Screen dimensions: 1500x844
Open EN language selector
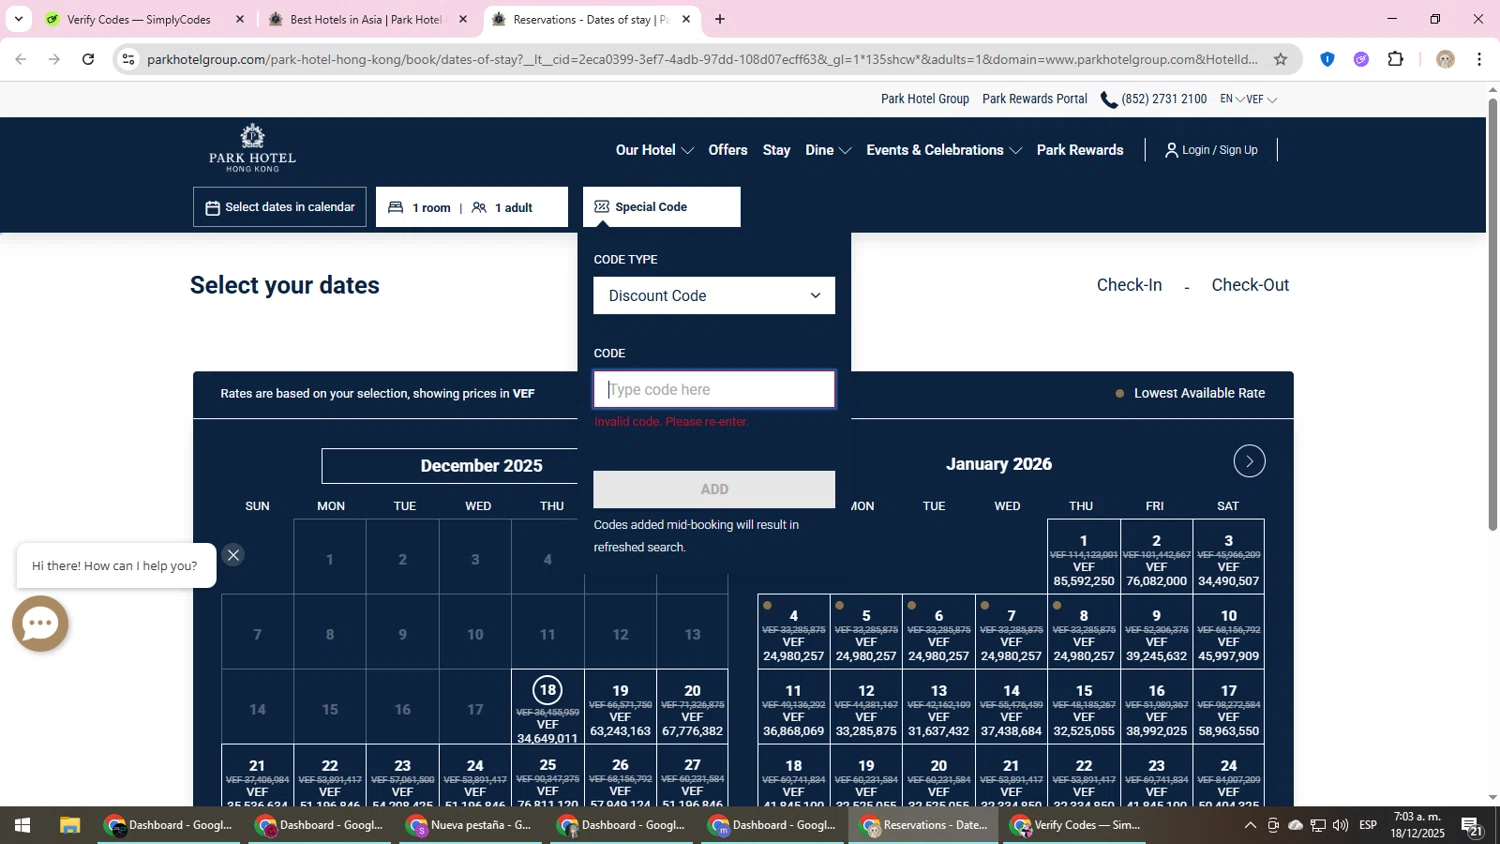tap(1232, 99)
